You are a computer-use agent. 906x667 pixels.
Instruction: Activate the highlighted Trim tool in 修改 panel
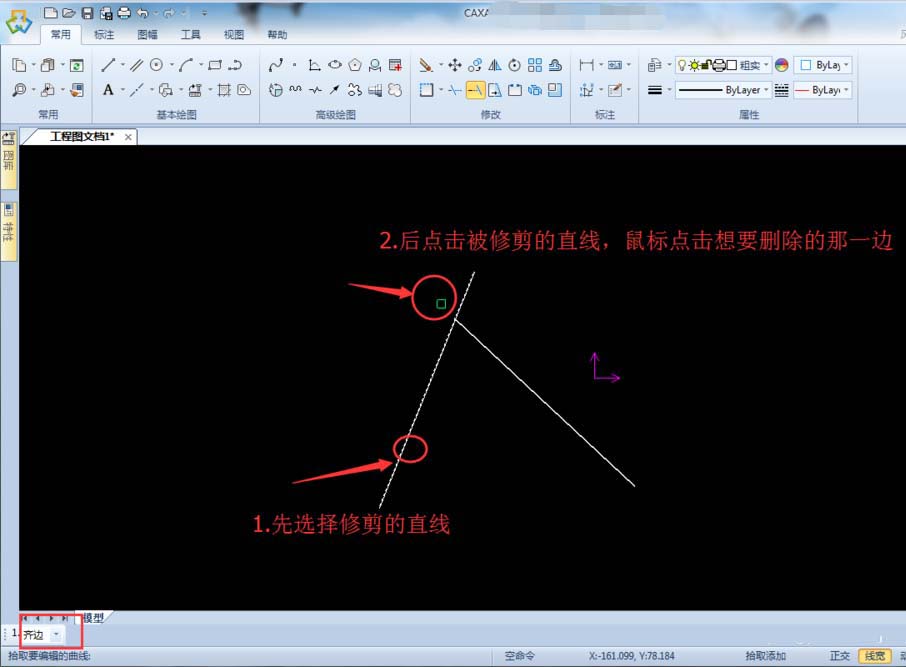[477, 89]
